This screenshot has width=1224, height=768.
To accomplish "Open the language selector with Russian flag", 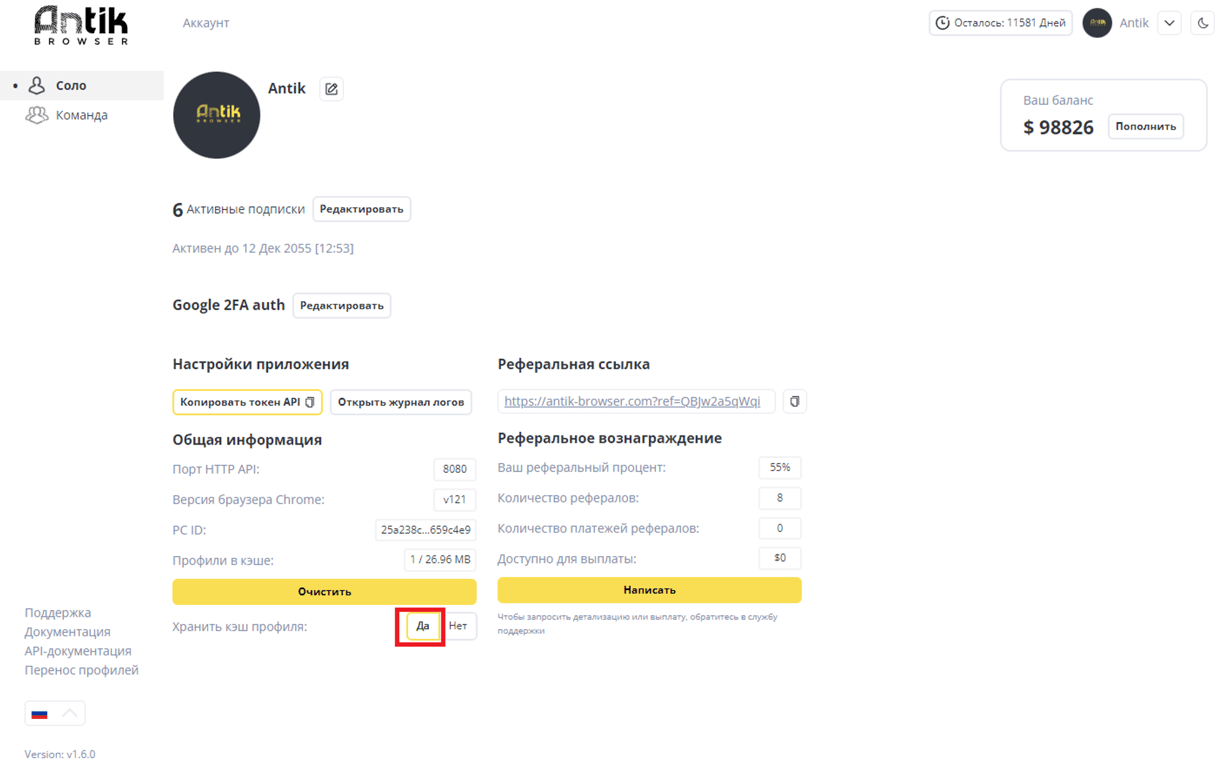I will point(55,713).
